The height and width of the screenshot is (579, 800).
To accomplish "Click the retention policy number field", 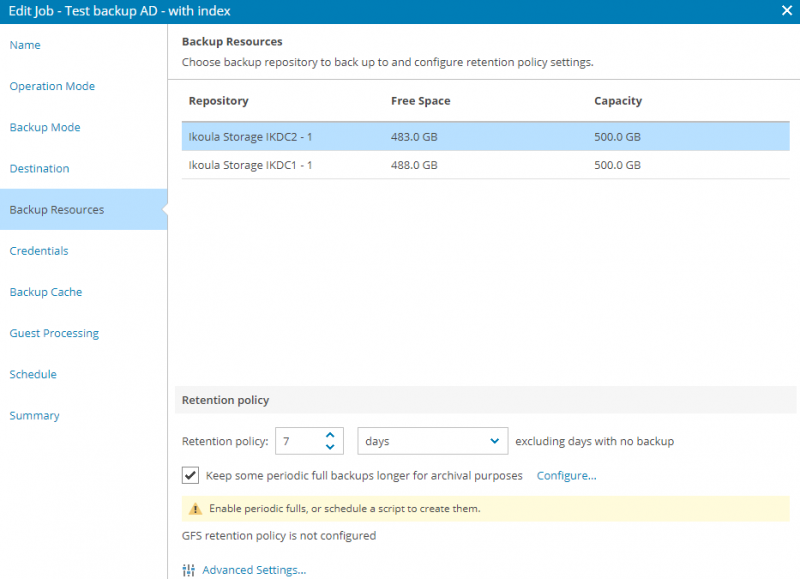I will tap(300, 441).
